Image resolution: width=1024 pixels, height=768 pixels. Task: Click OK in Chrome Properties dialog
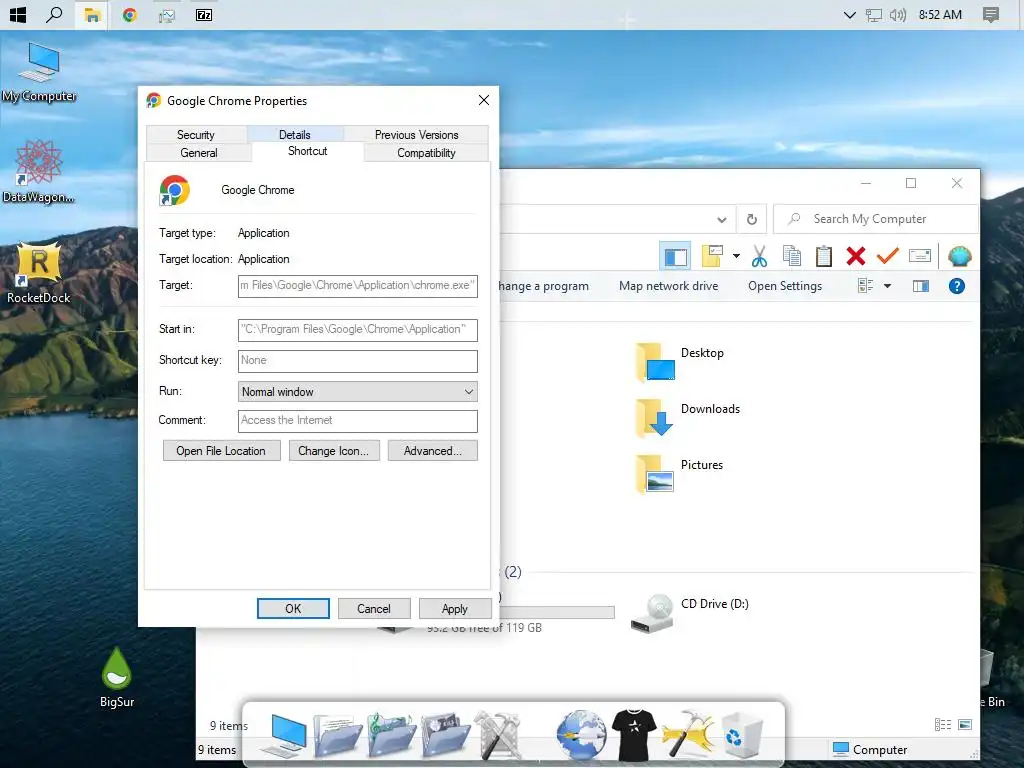293,609
